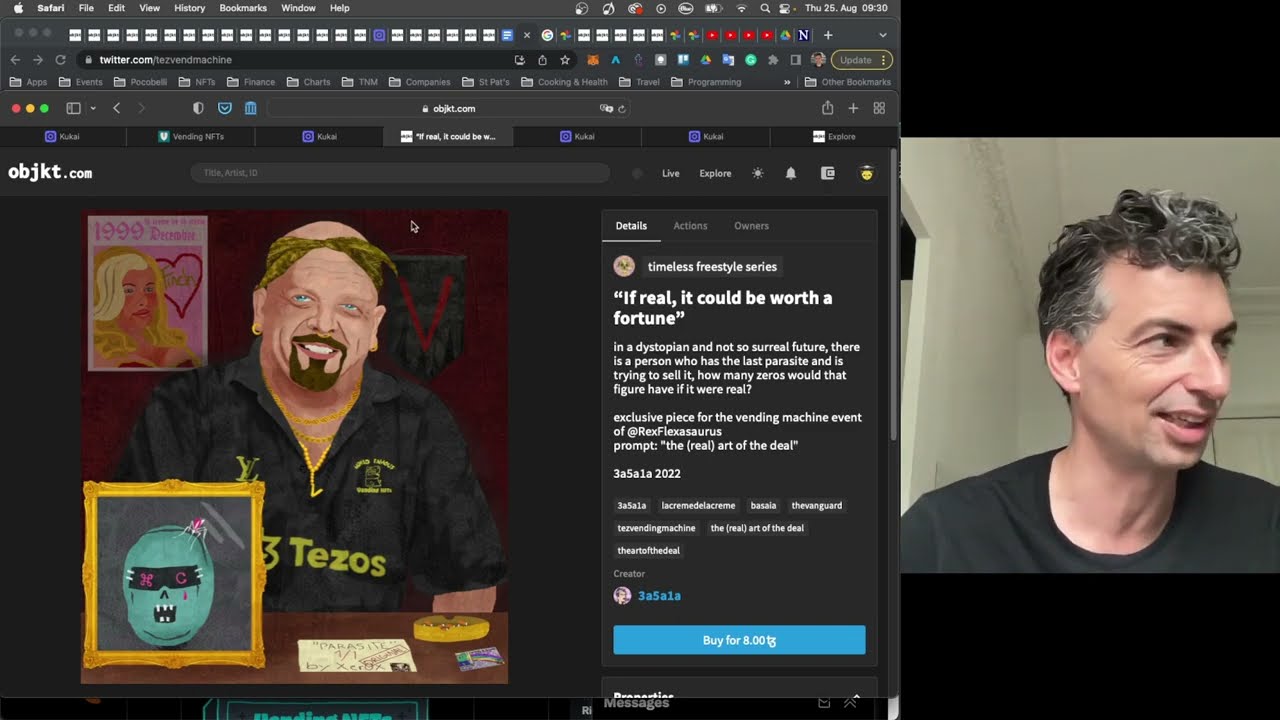Go back in Safari window

pyautogui.click(x=116, y=108)
